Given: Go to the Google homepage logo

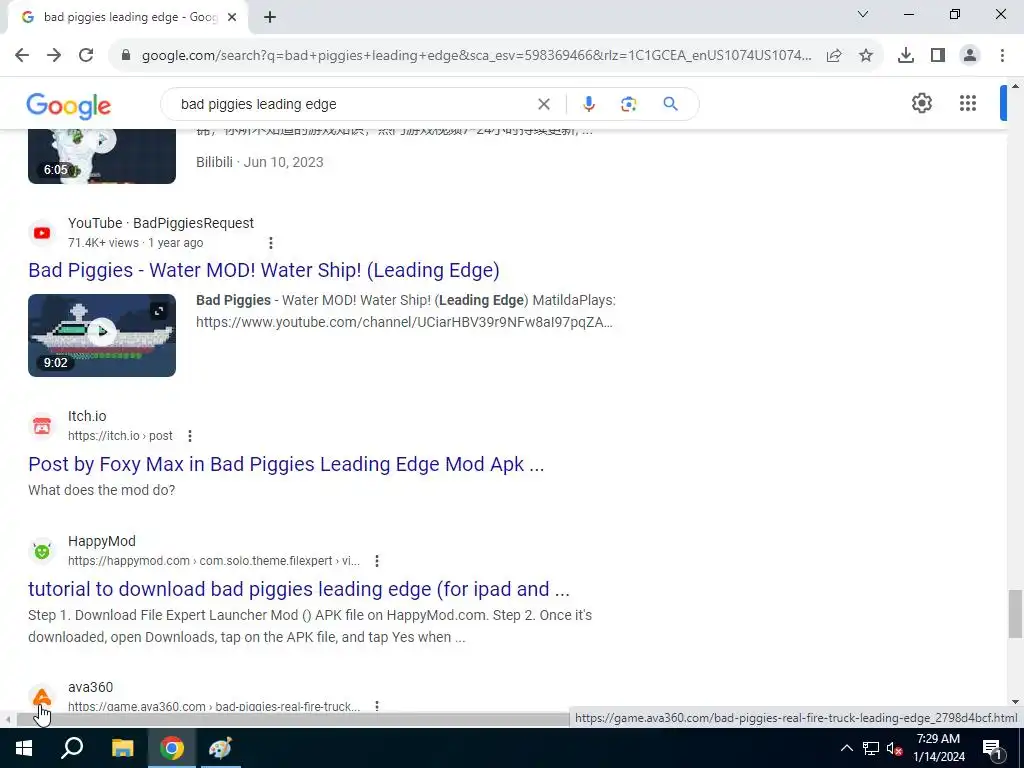Looking at the screenshot, I should [69, 105].
